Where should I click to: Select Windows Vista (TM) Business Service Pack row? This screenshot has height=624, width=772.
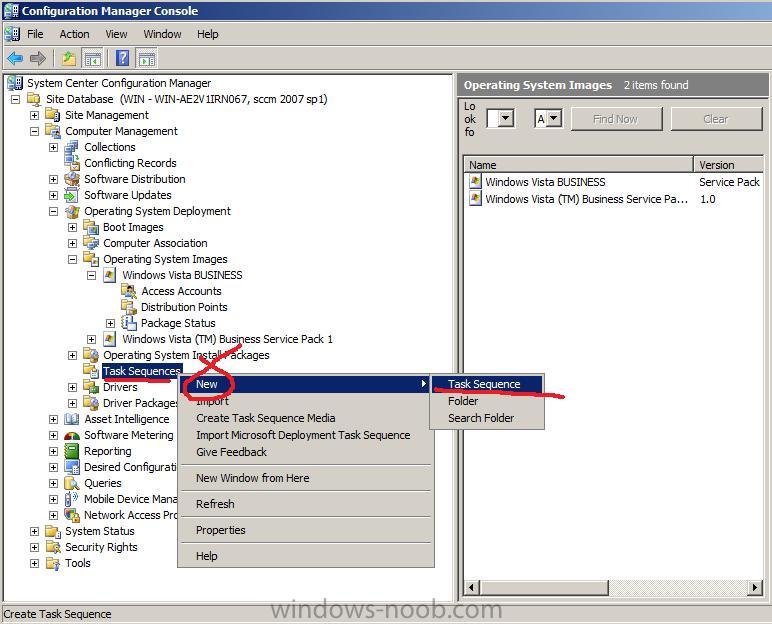613,199
